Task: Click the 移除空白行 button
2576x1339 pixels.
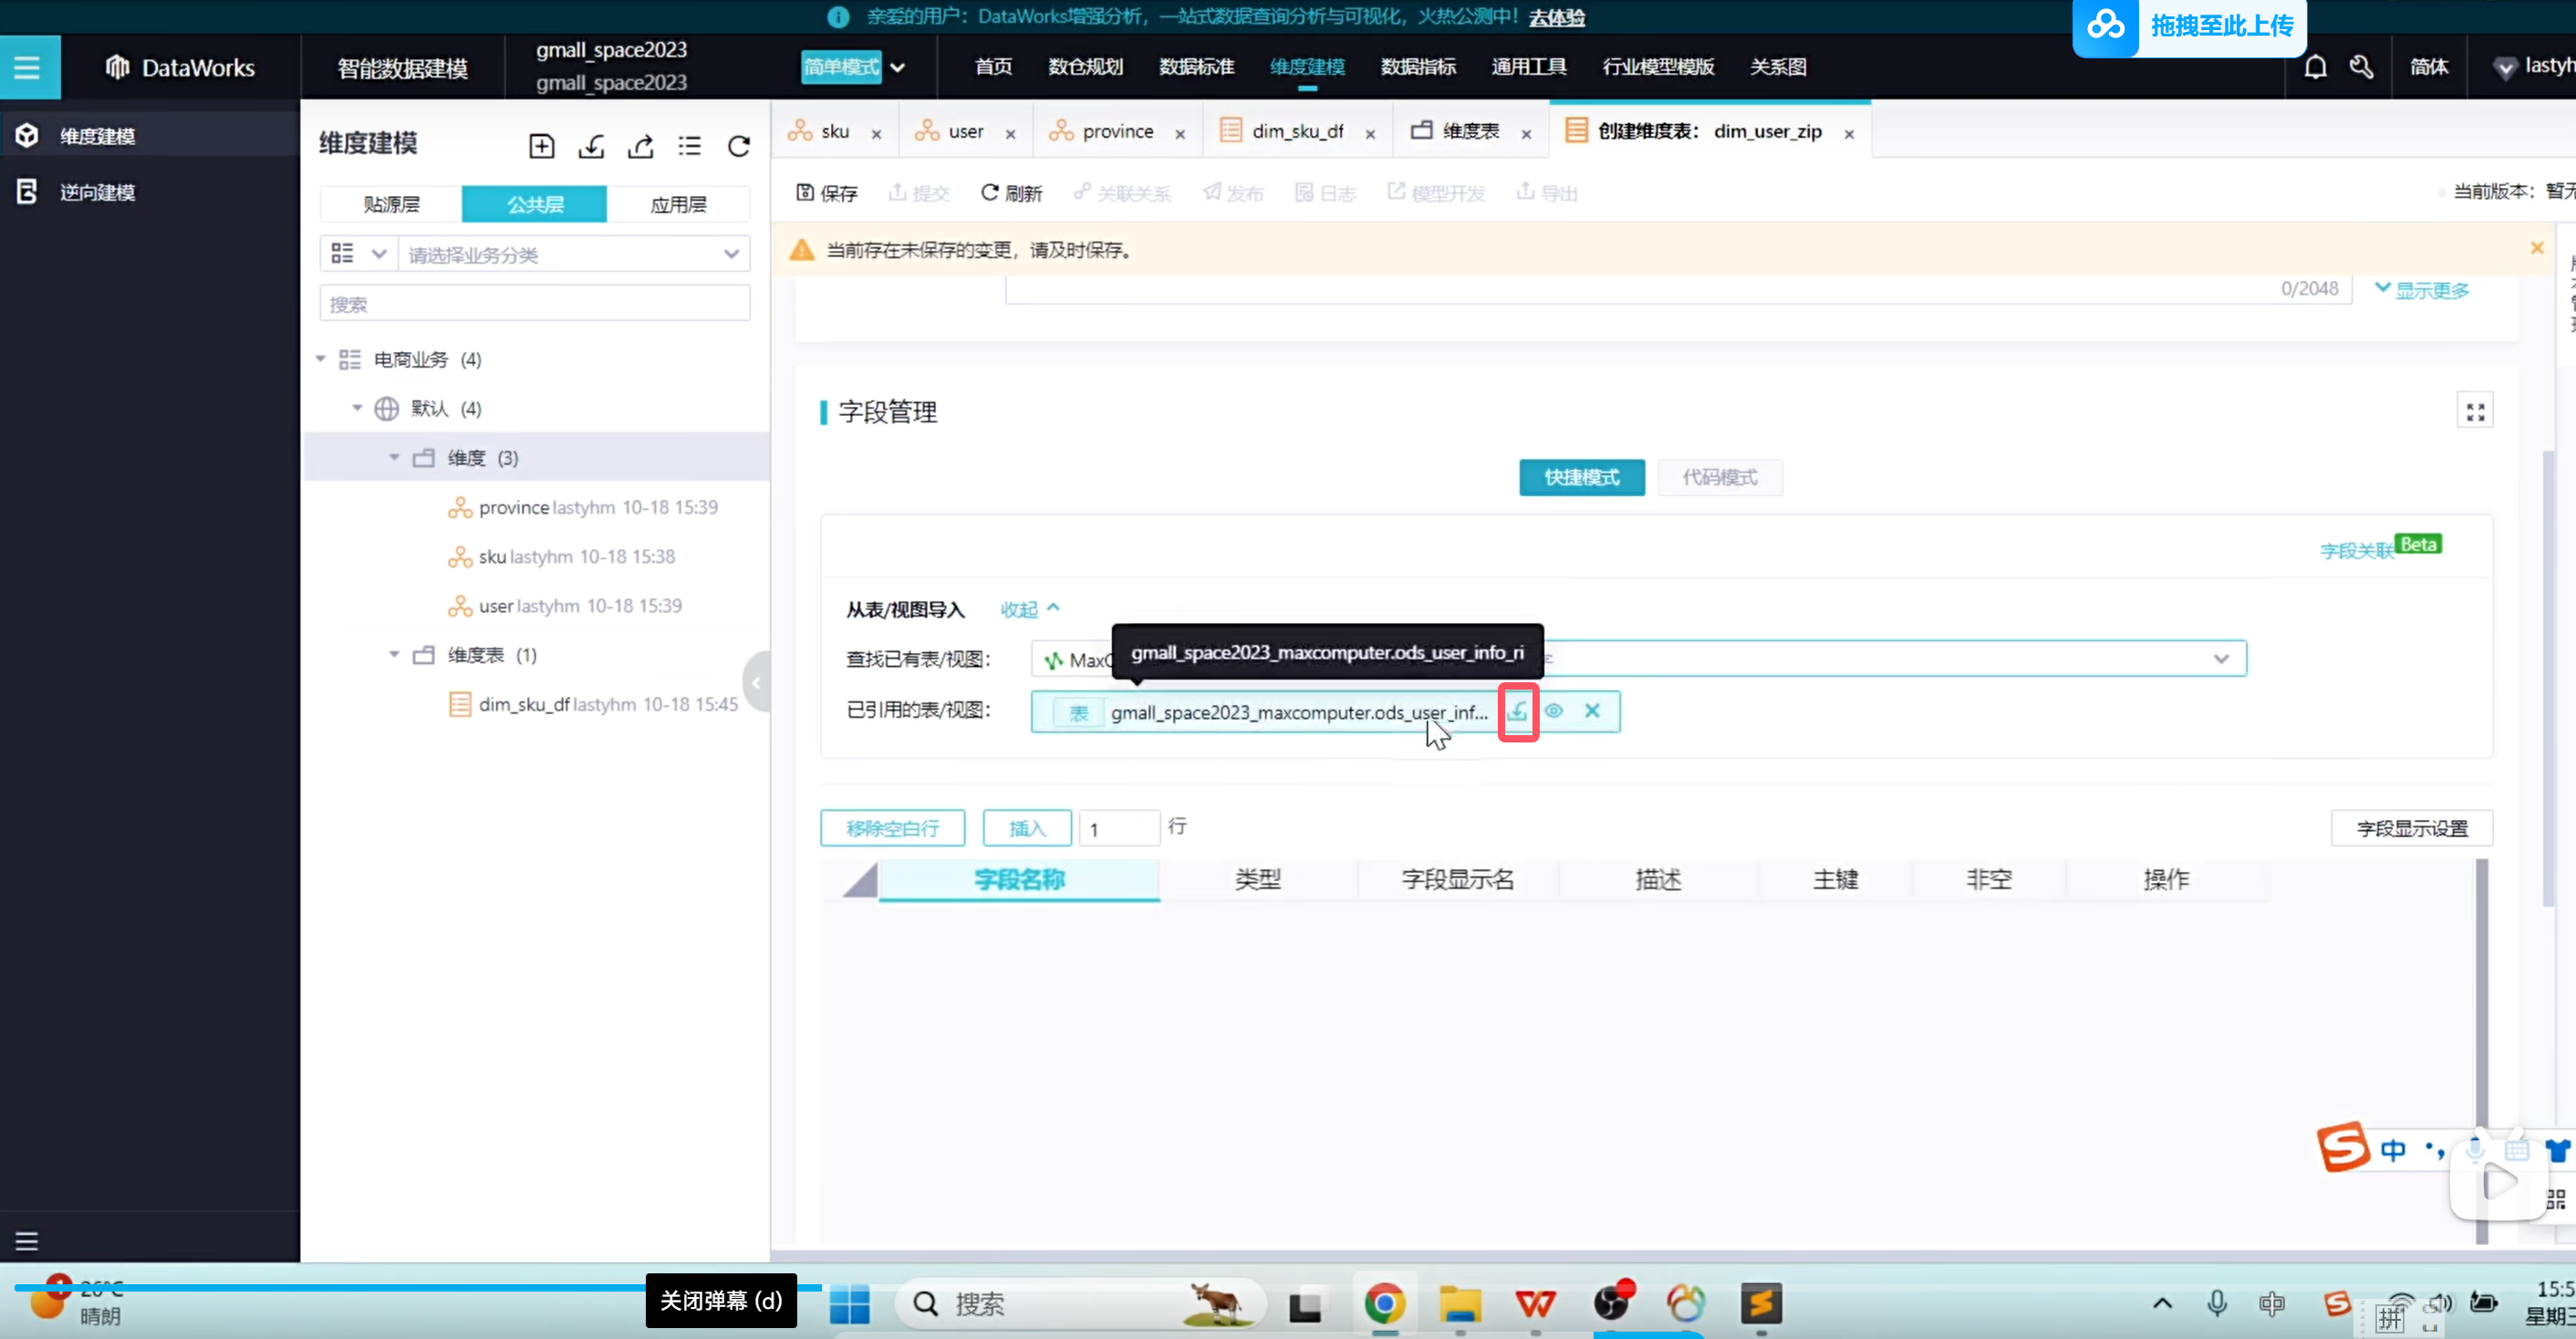Action: [x=892, y=828]
